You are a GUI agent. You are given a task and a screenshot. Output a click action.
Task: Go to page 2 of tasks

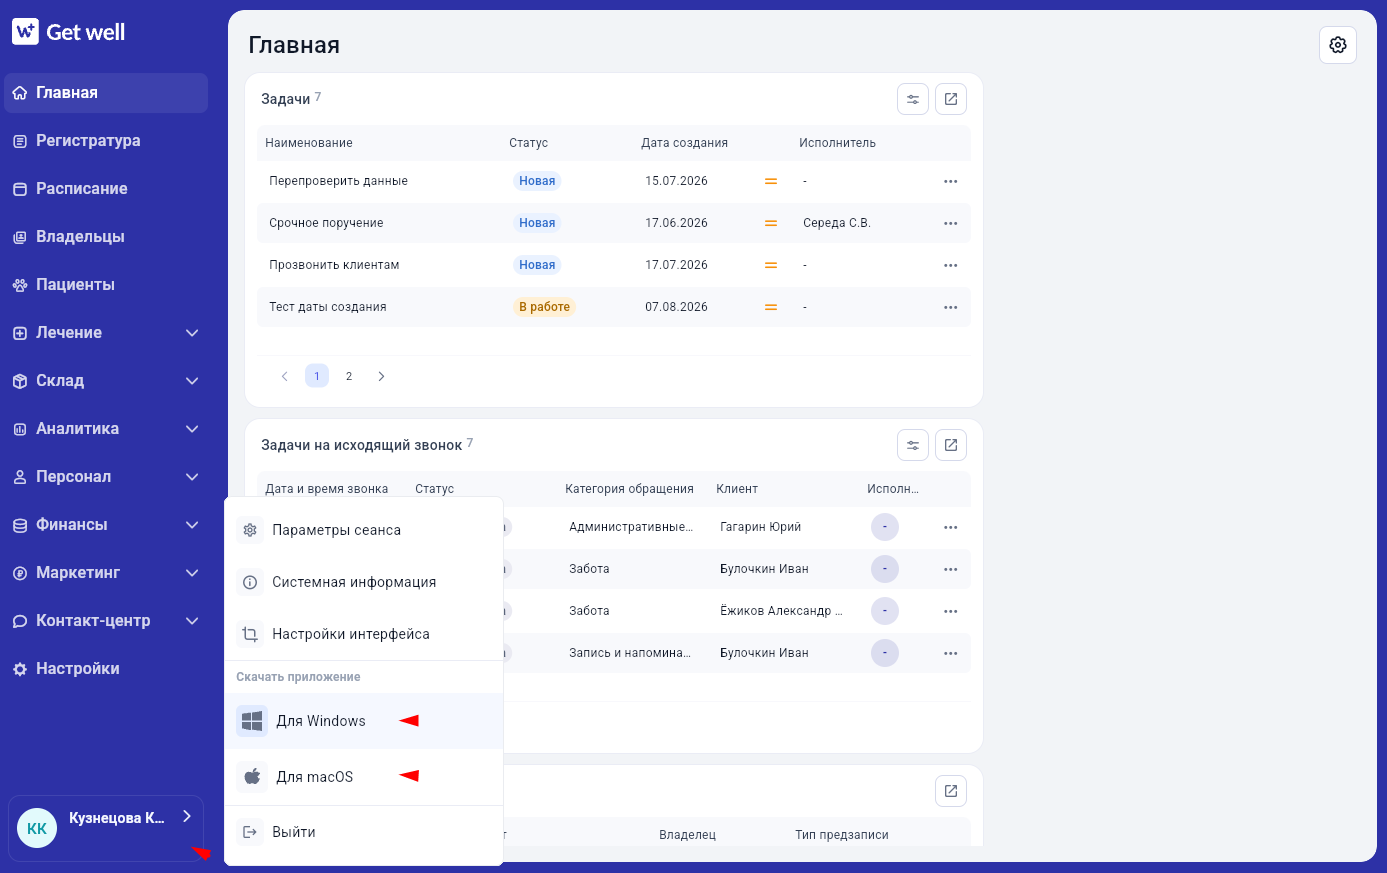click(x=349, y=376)
